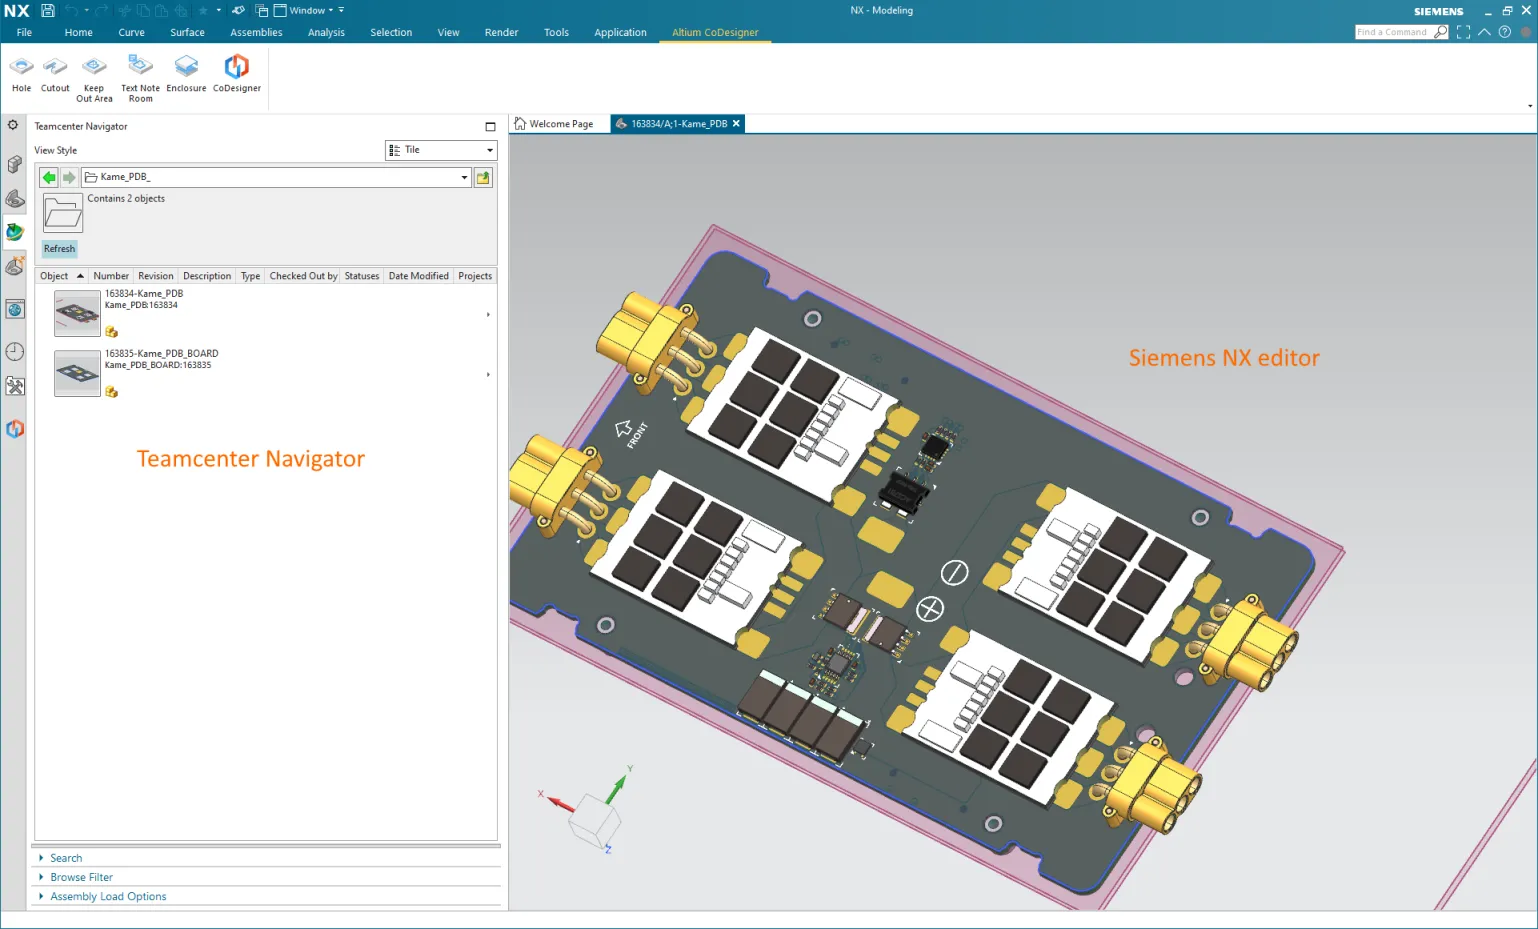Close the 163834/A;1-Kame_PDB tab
This screenshot has width=1538, height=929.
click(736, 124)
